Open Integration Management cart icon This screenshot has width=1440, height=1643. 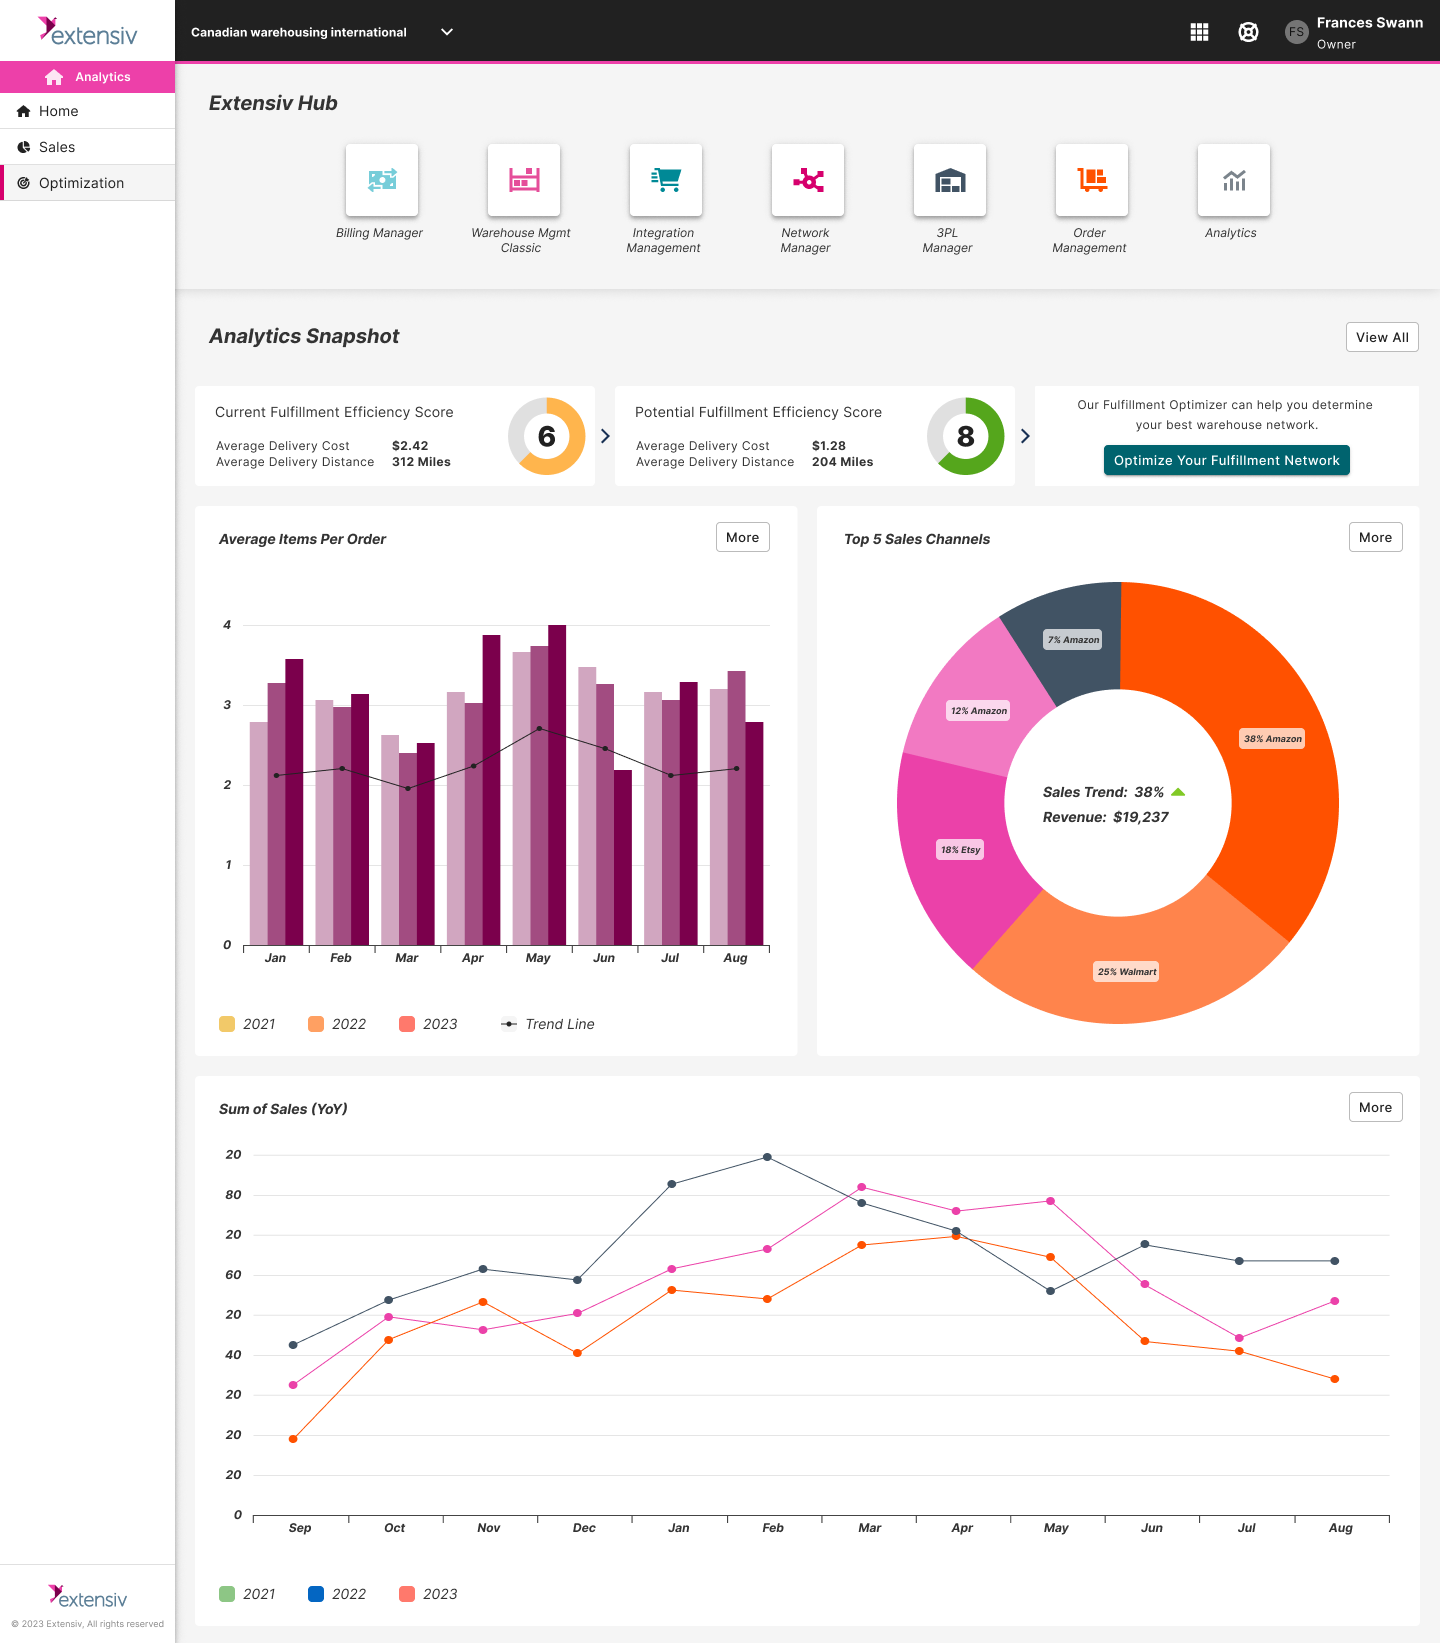(x=666, y=180)
